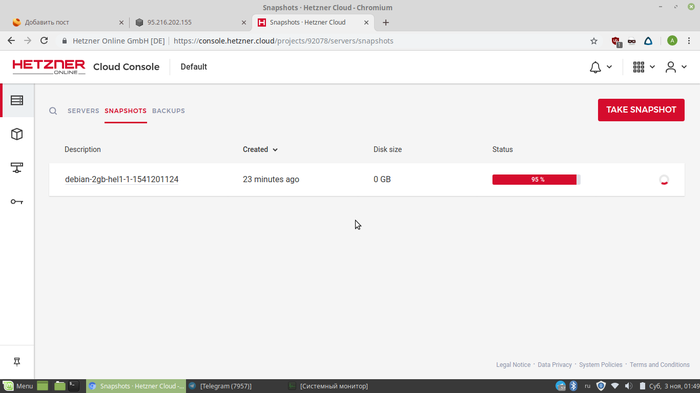Click the Description column header

coord(83,150)
